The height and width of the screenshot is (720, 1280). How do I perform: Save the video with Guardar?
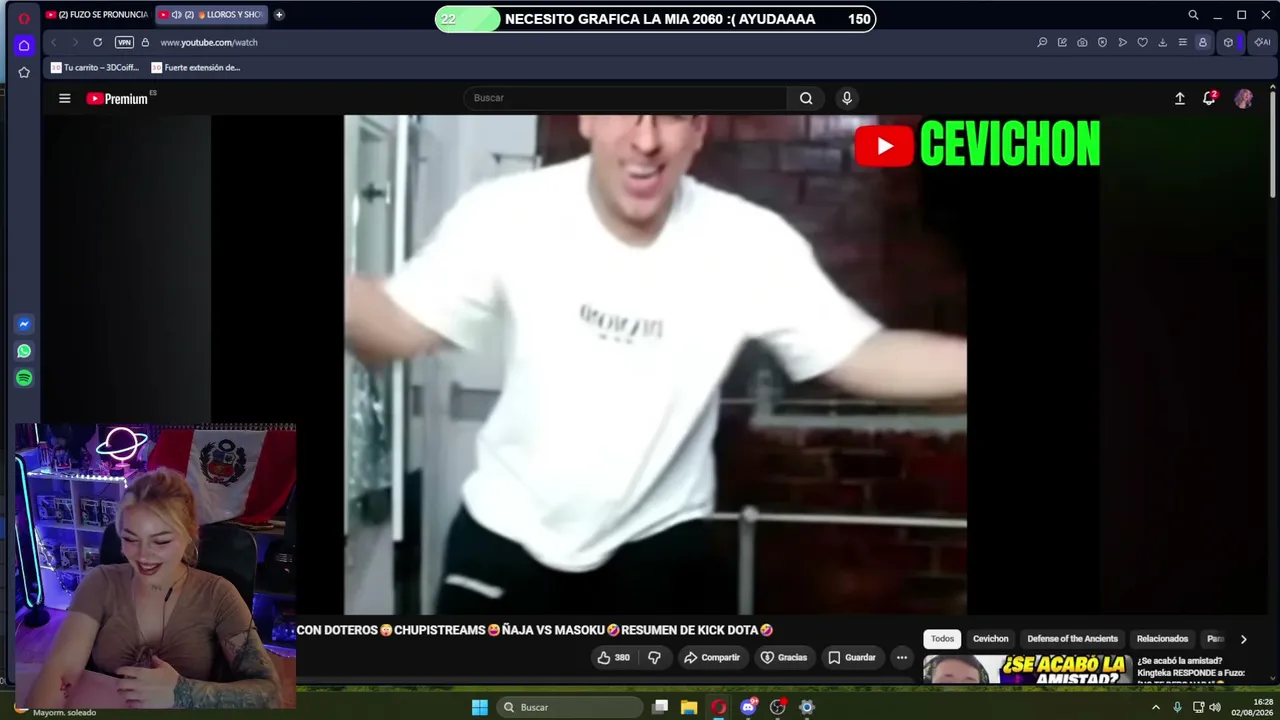(x=852, y=657)
